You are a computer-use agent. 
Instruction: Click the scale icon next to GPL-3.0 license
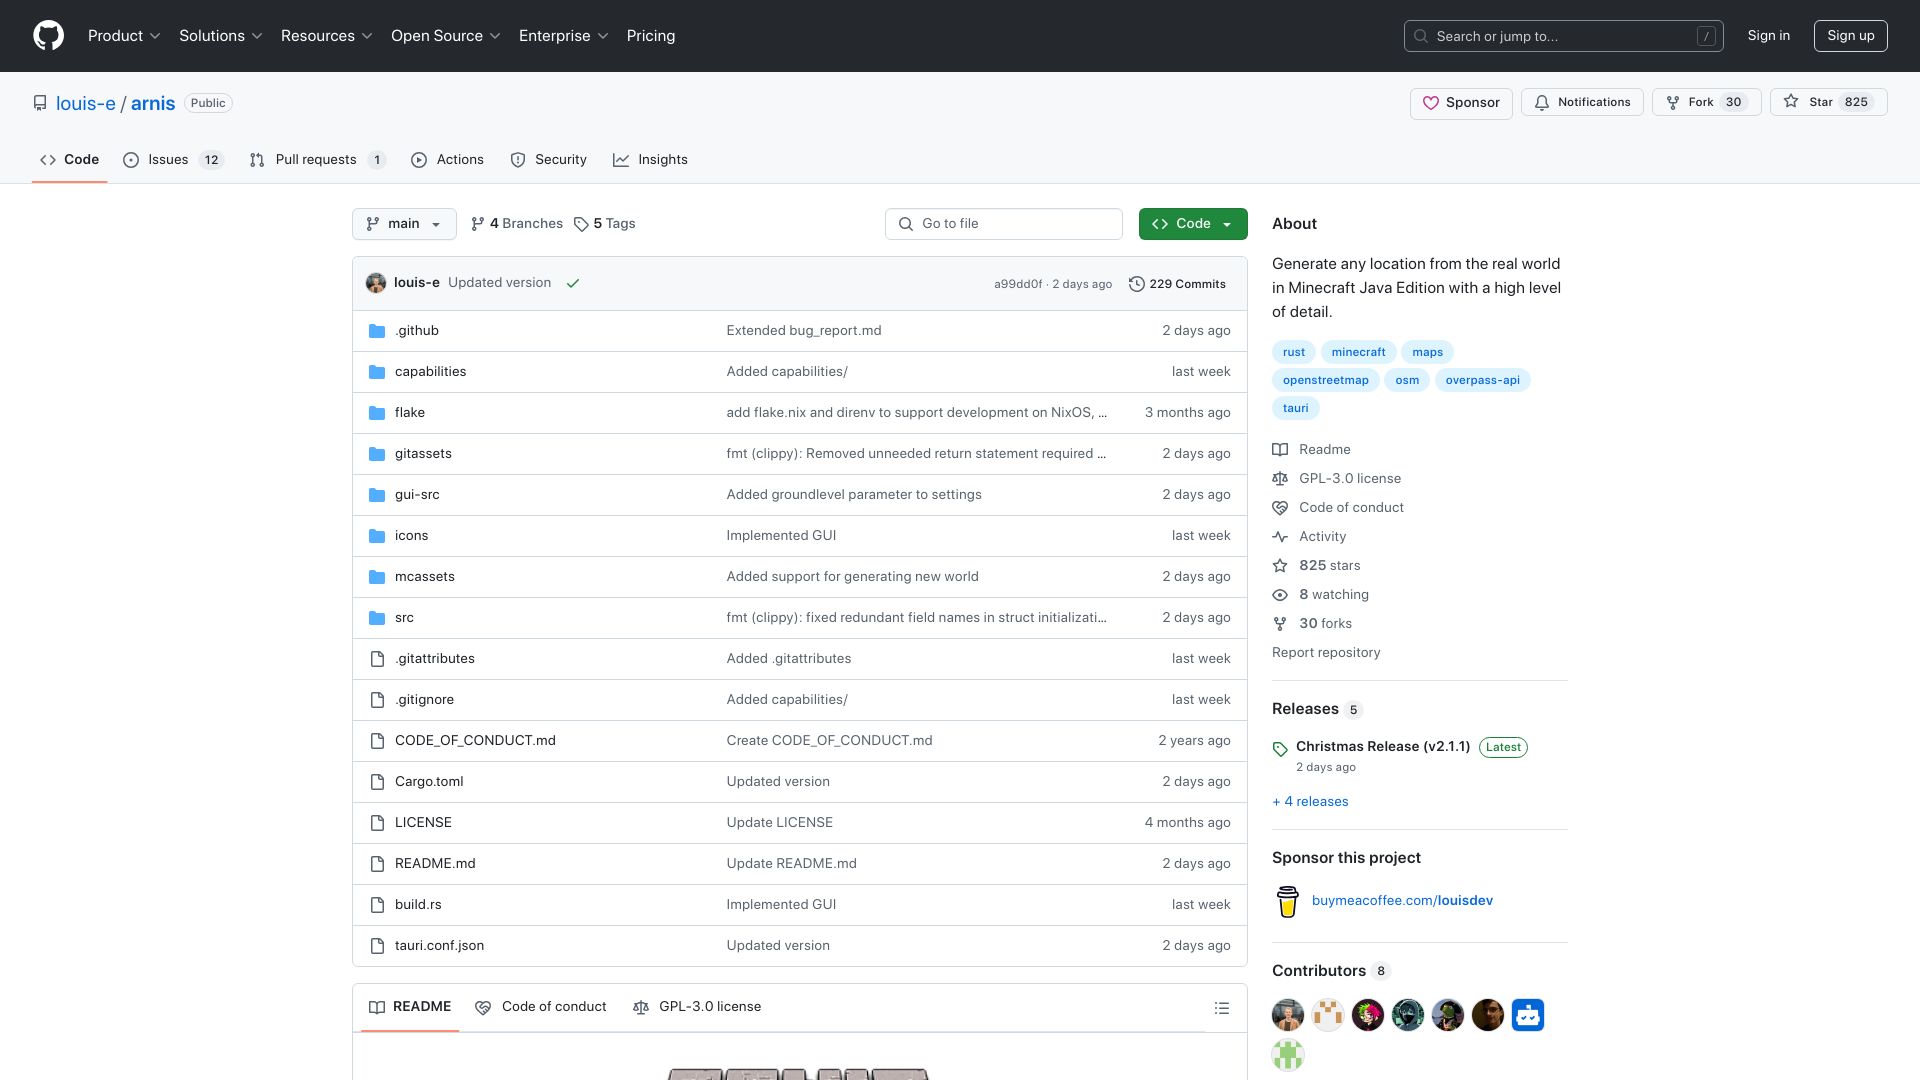[x=1280, y=479]
